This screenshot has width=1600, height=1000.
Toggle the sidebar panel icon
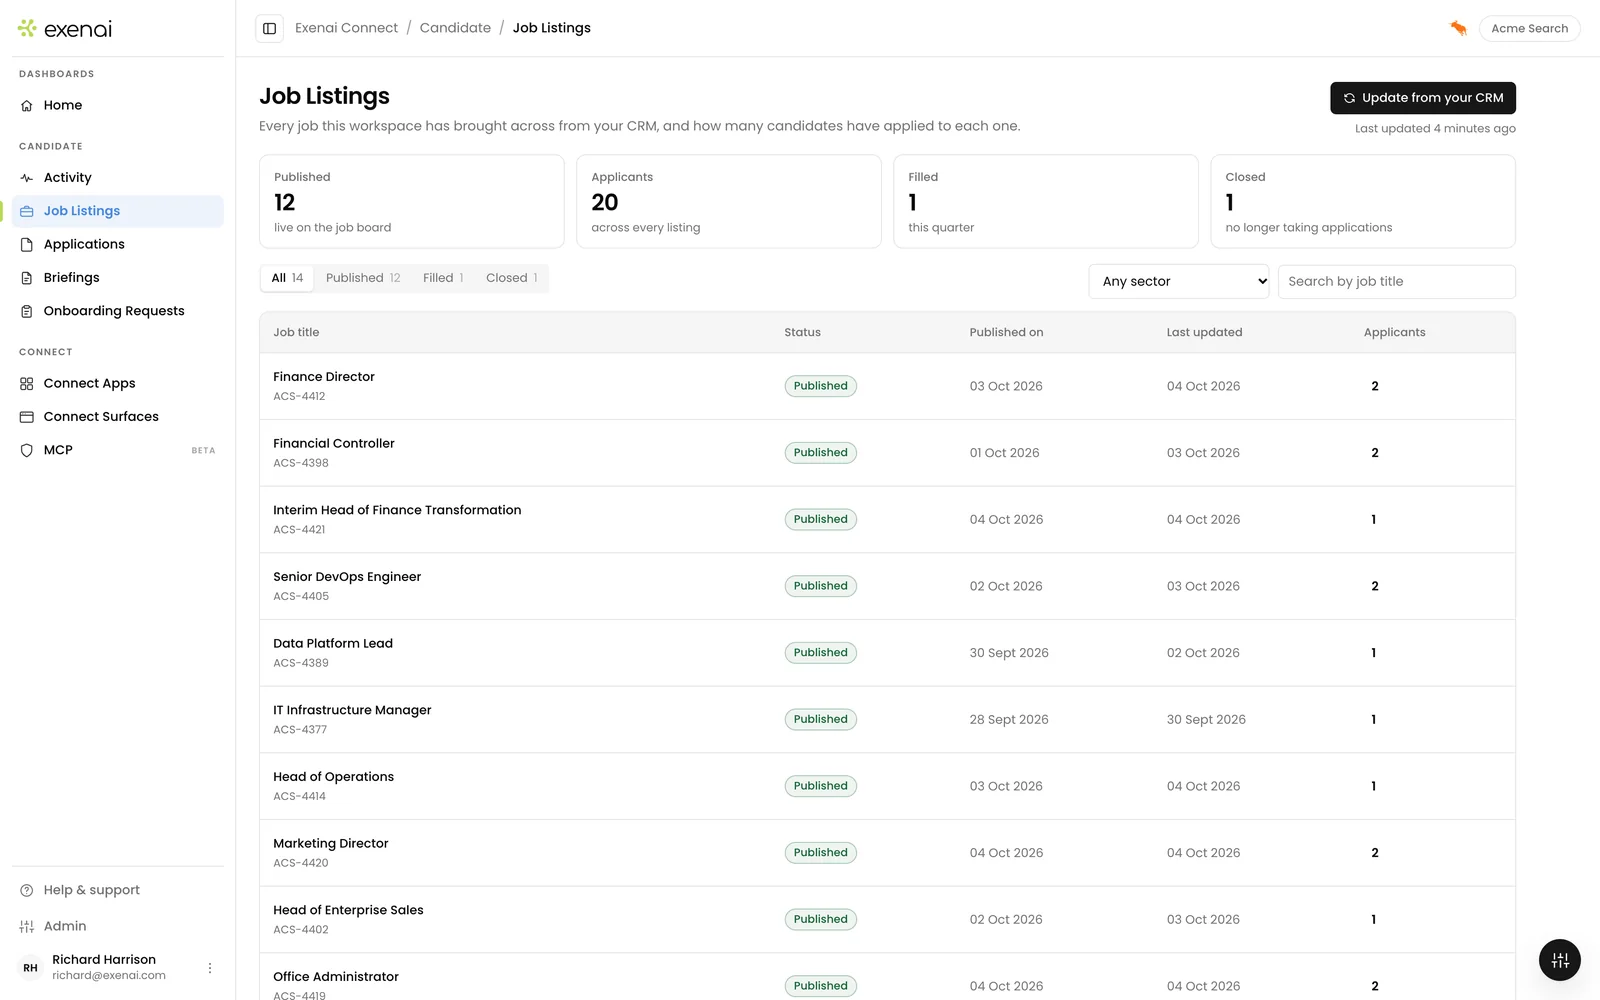pos(269,28)
